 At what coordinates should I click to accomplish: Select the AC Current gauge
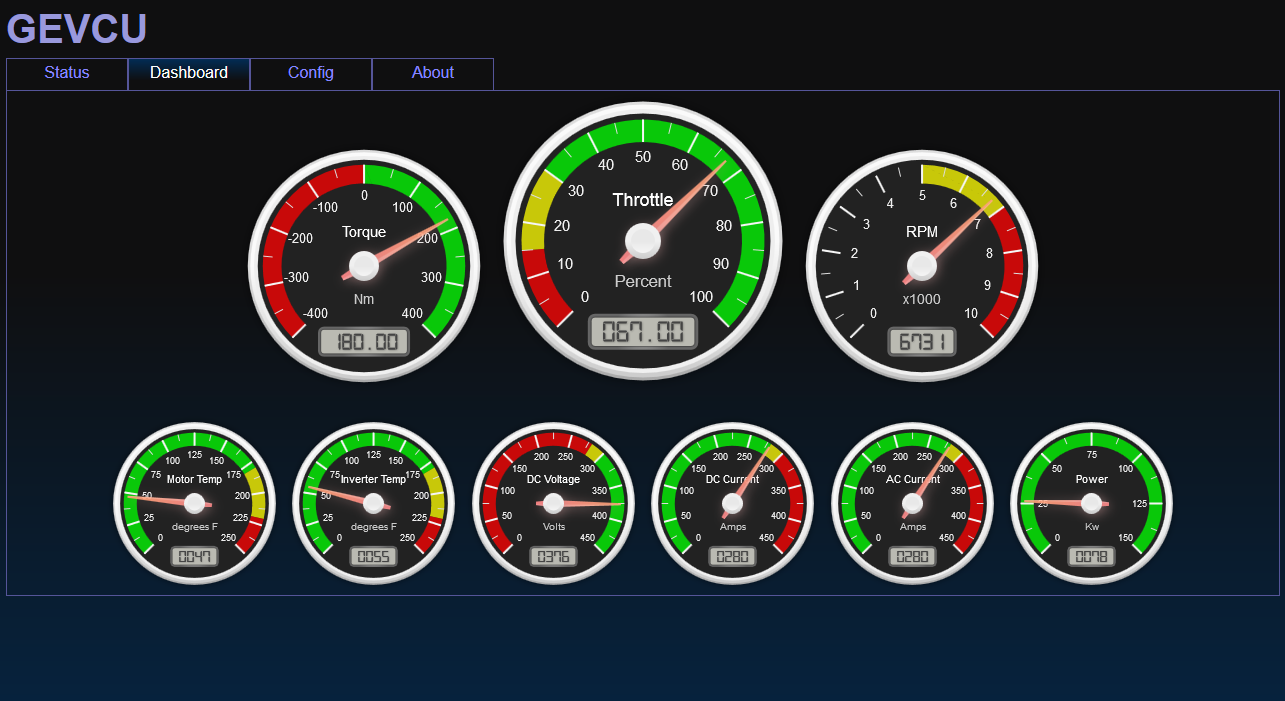(x=912, y=503)
